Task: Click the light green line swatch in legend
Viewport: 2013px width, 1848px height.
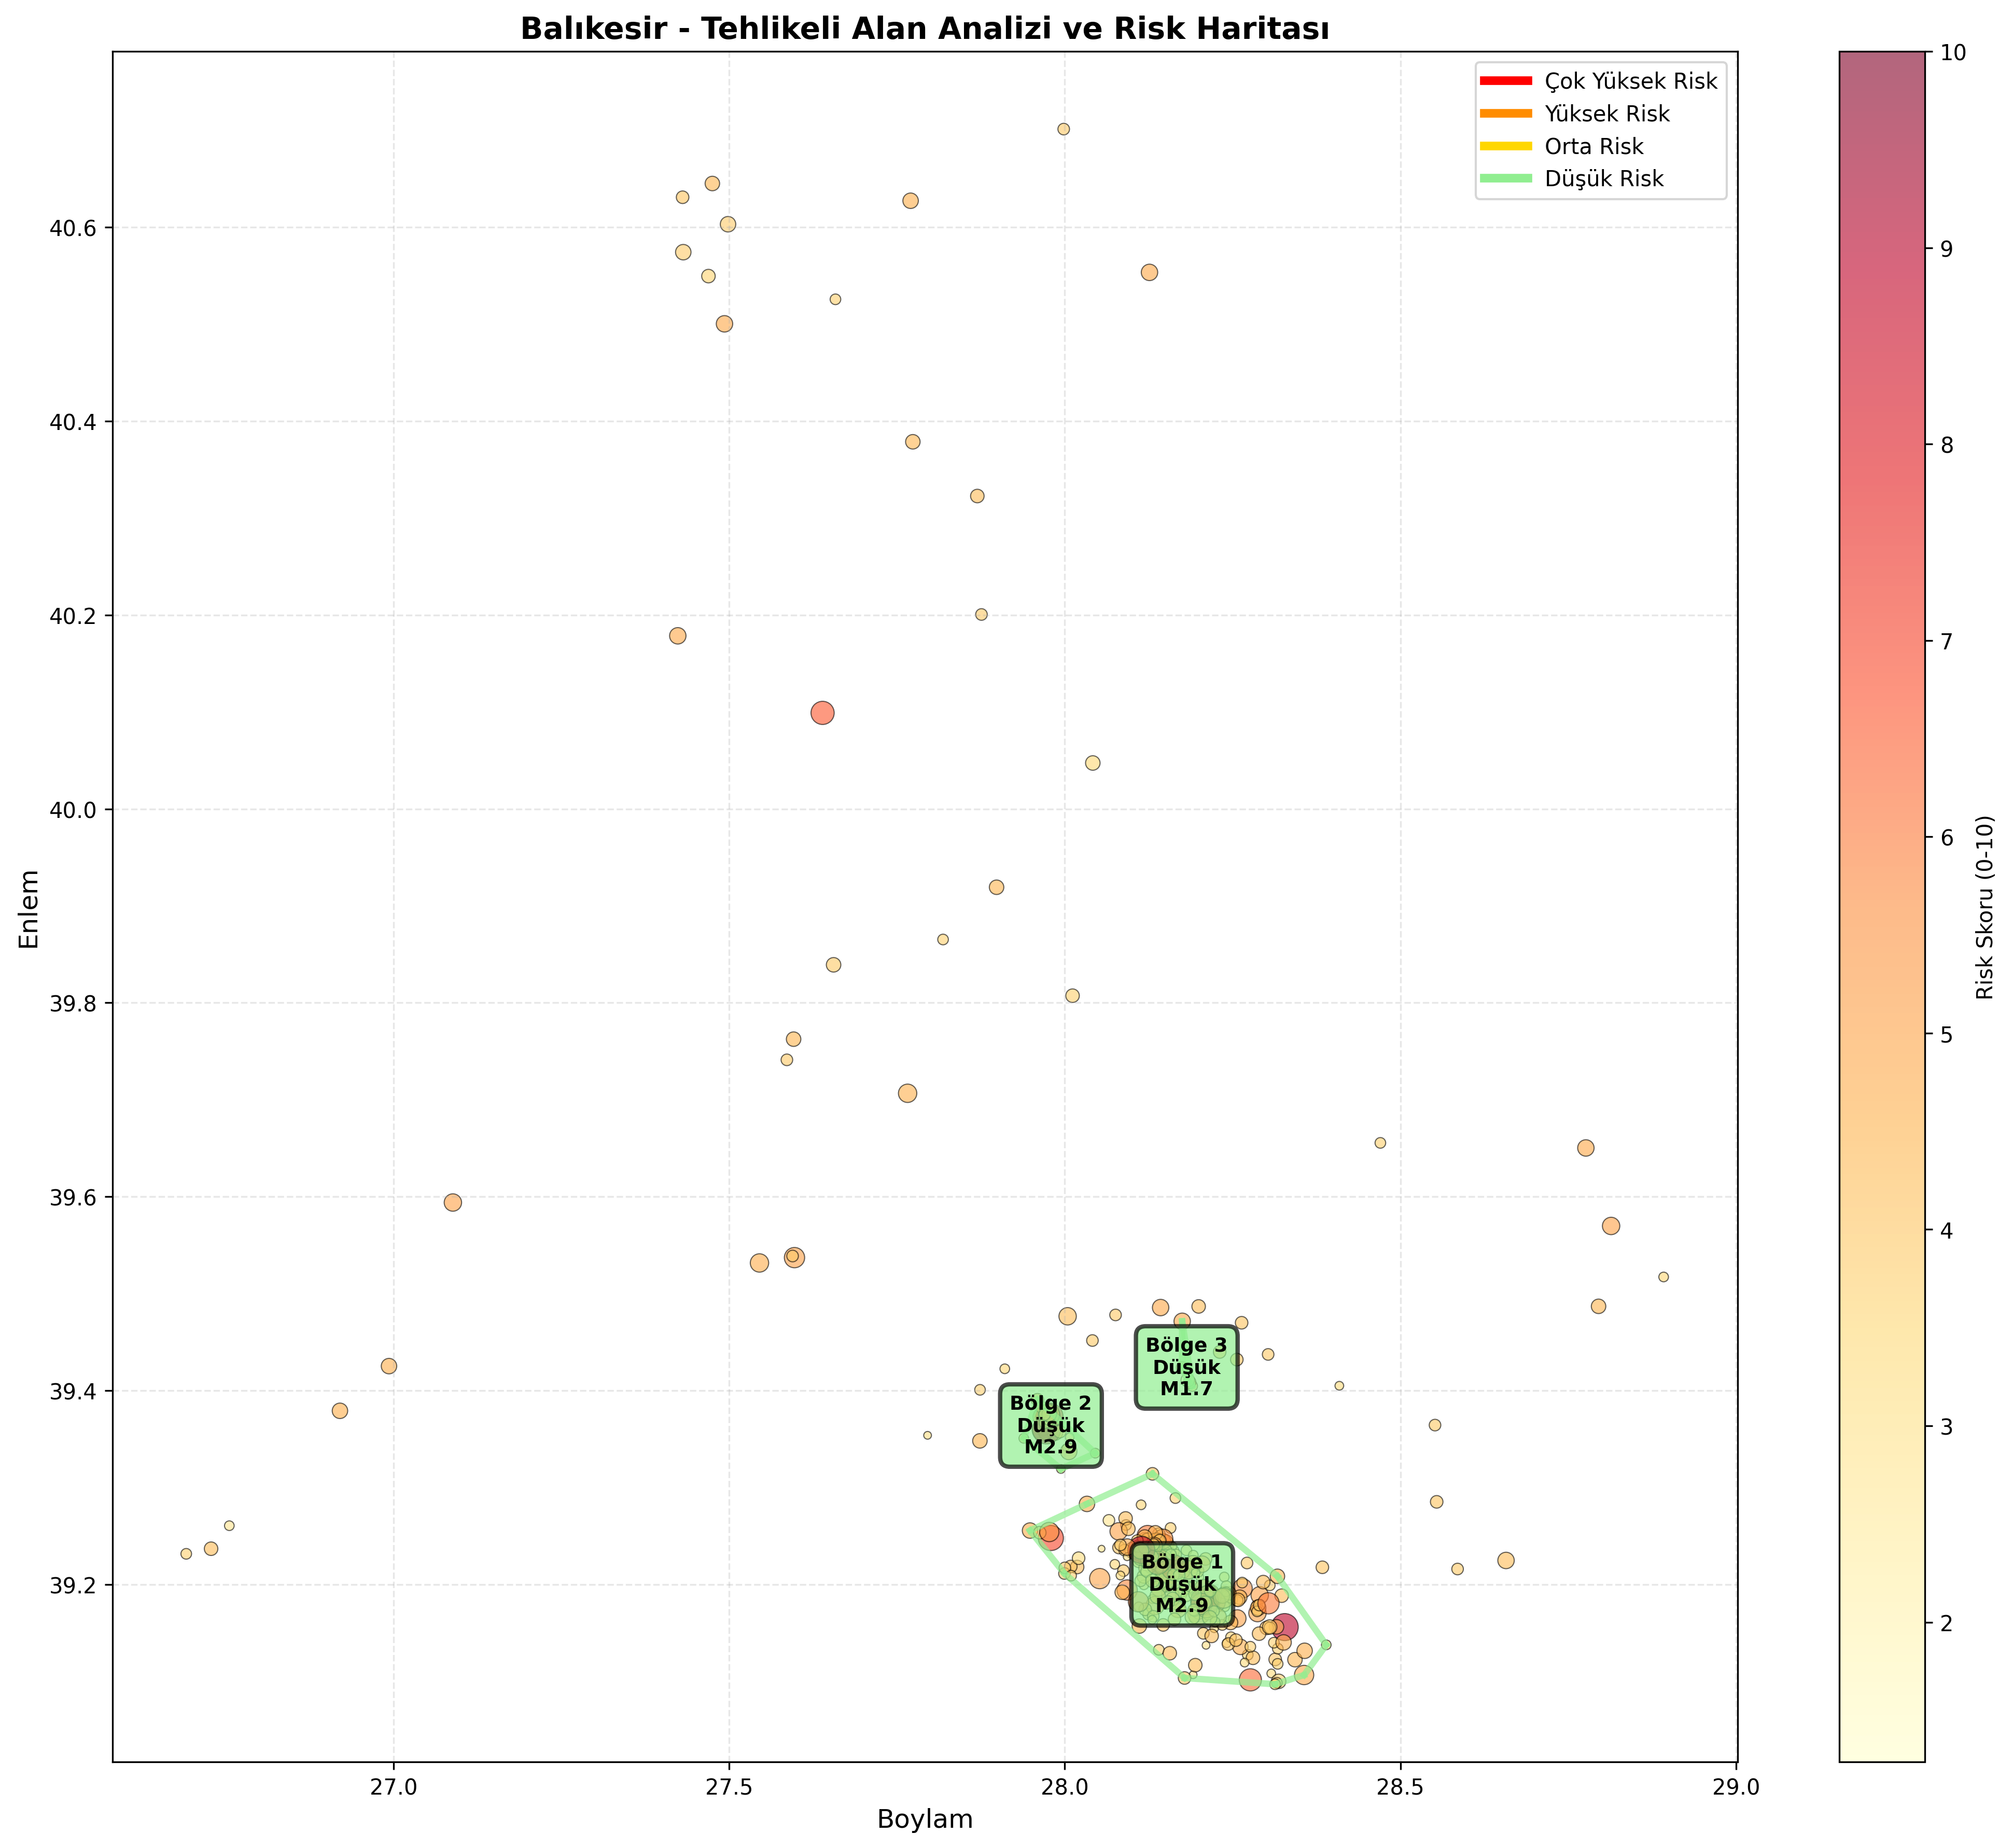Action: click(1505, 179)
